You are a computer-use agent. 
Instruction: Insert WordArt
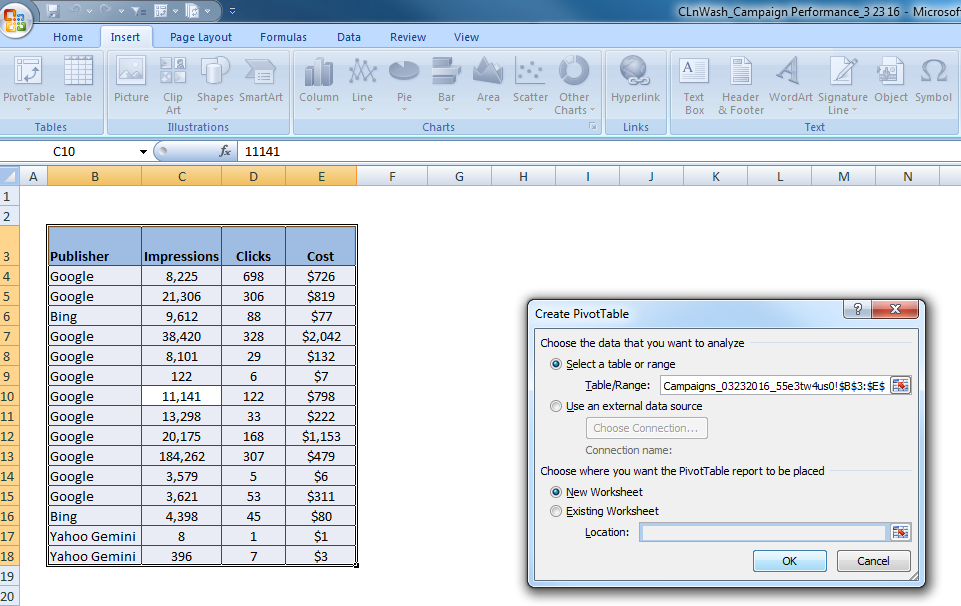[x=789, y=84]
